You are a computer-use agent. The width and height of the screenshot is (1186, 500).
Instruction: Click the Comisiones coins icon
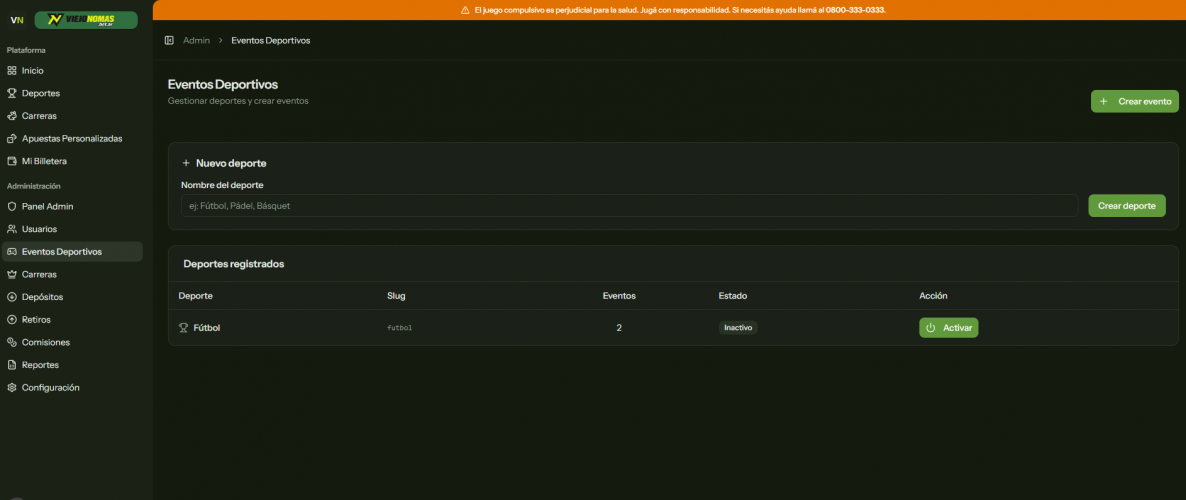tap(11, 342)
